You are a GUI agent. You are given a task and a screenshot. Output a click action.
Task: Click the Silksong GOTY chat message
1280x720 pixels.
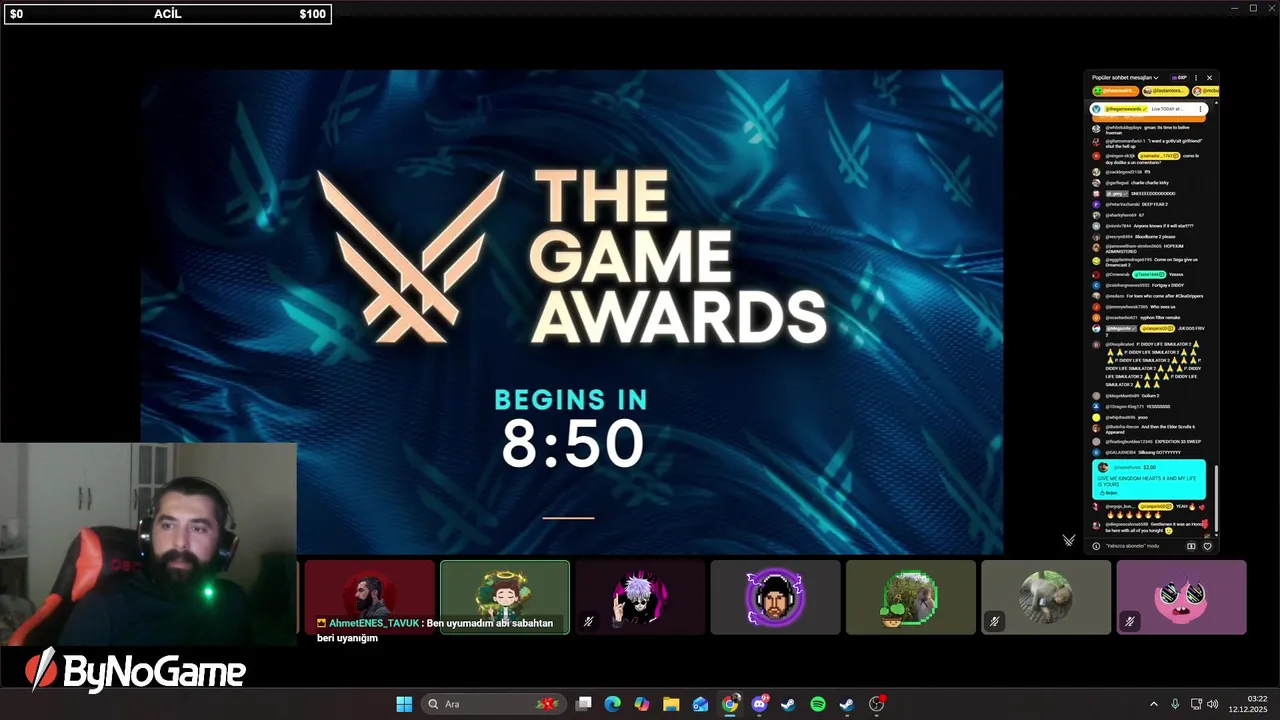point(1136,452)
